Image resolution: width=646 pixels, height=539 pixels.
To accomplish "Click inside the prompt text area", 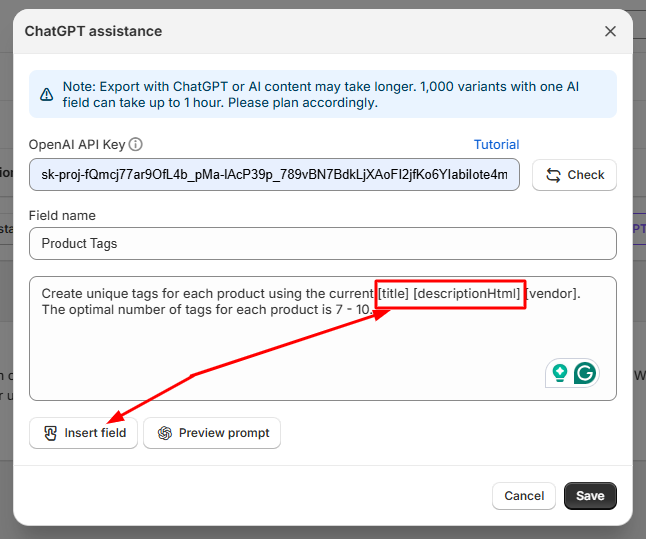I will coord(323,338).
